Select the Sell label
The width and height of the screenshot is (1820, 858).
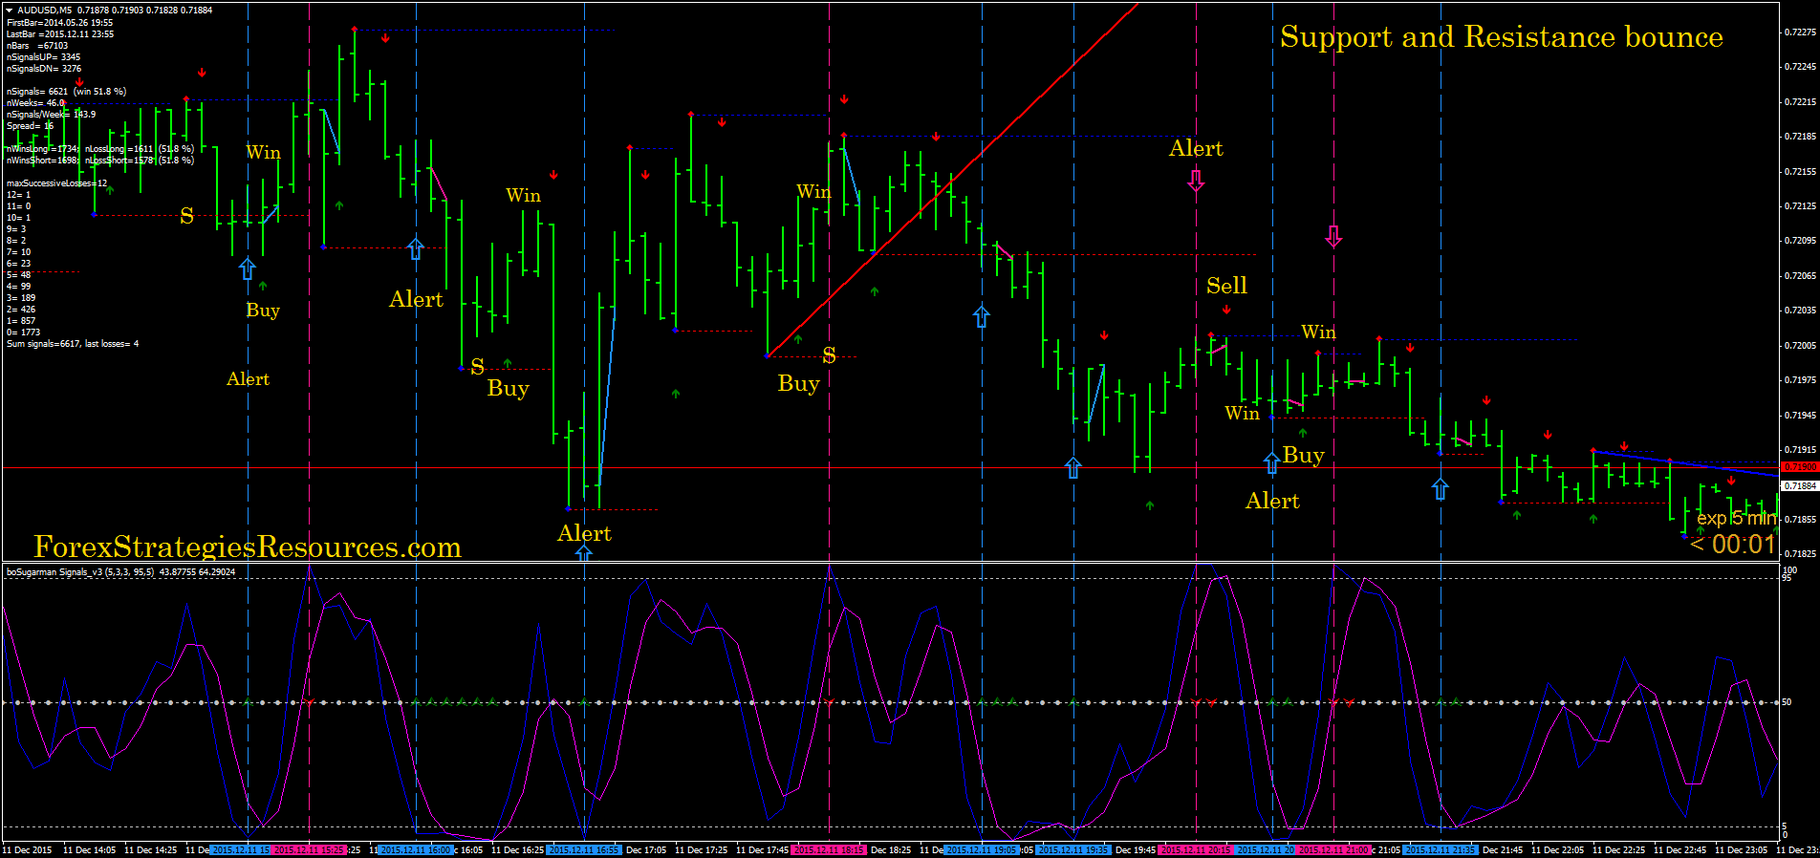1226,286
